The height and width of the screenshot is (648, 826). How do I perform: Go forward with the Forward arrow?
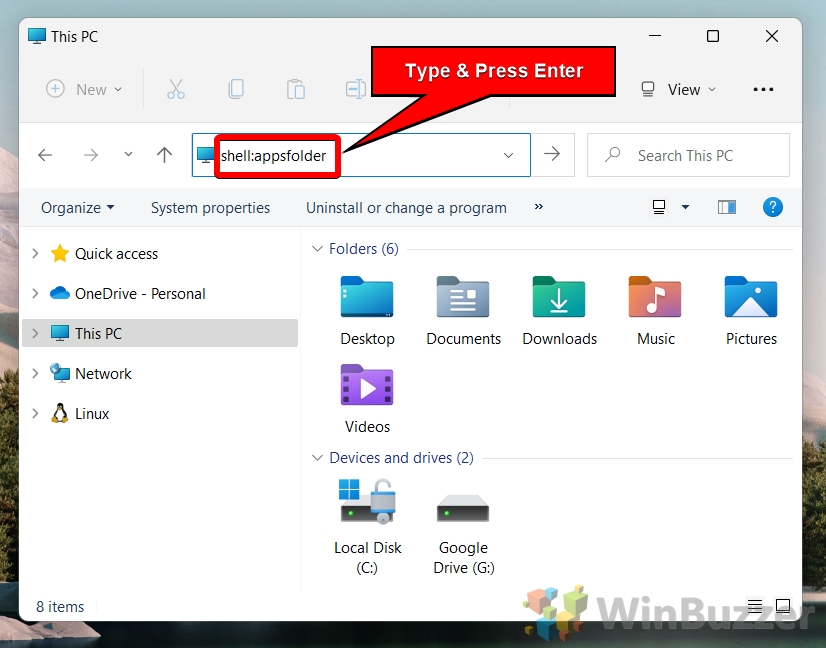(x=91, y=155)
